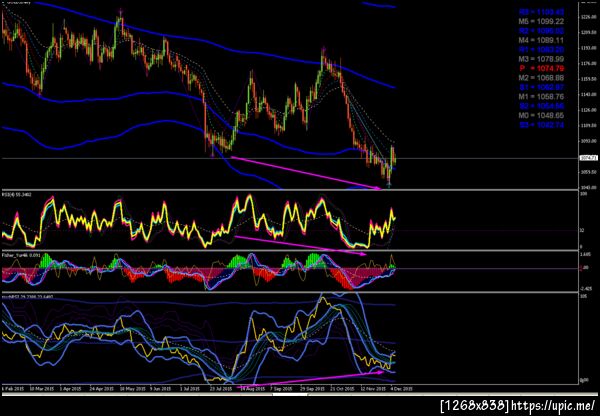600x416 pixels.
Task: Click the 24 Apr 2015 date label
Action: (x=101, y=388)
